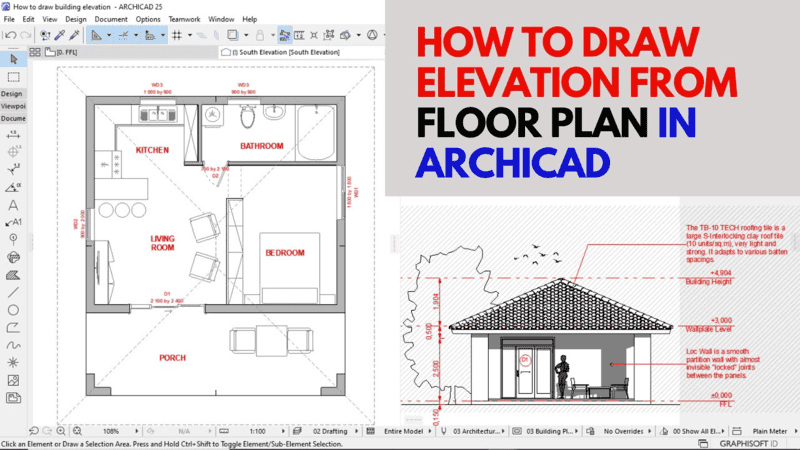Select the Dimension tool in toolbox
Viewport: 800px width, 450px height.
(13, 135)
